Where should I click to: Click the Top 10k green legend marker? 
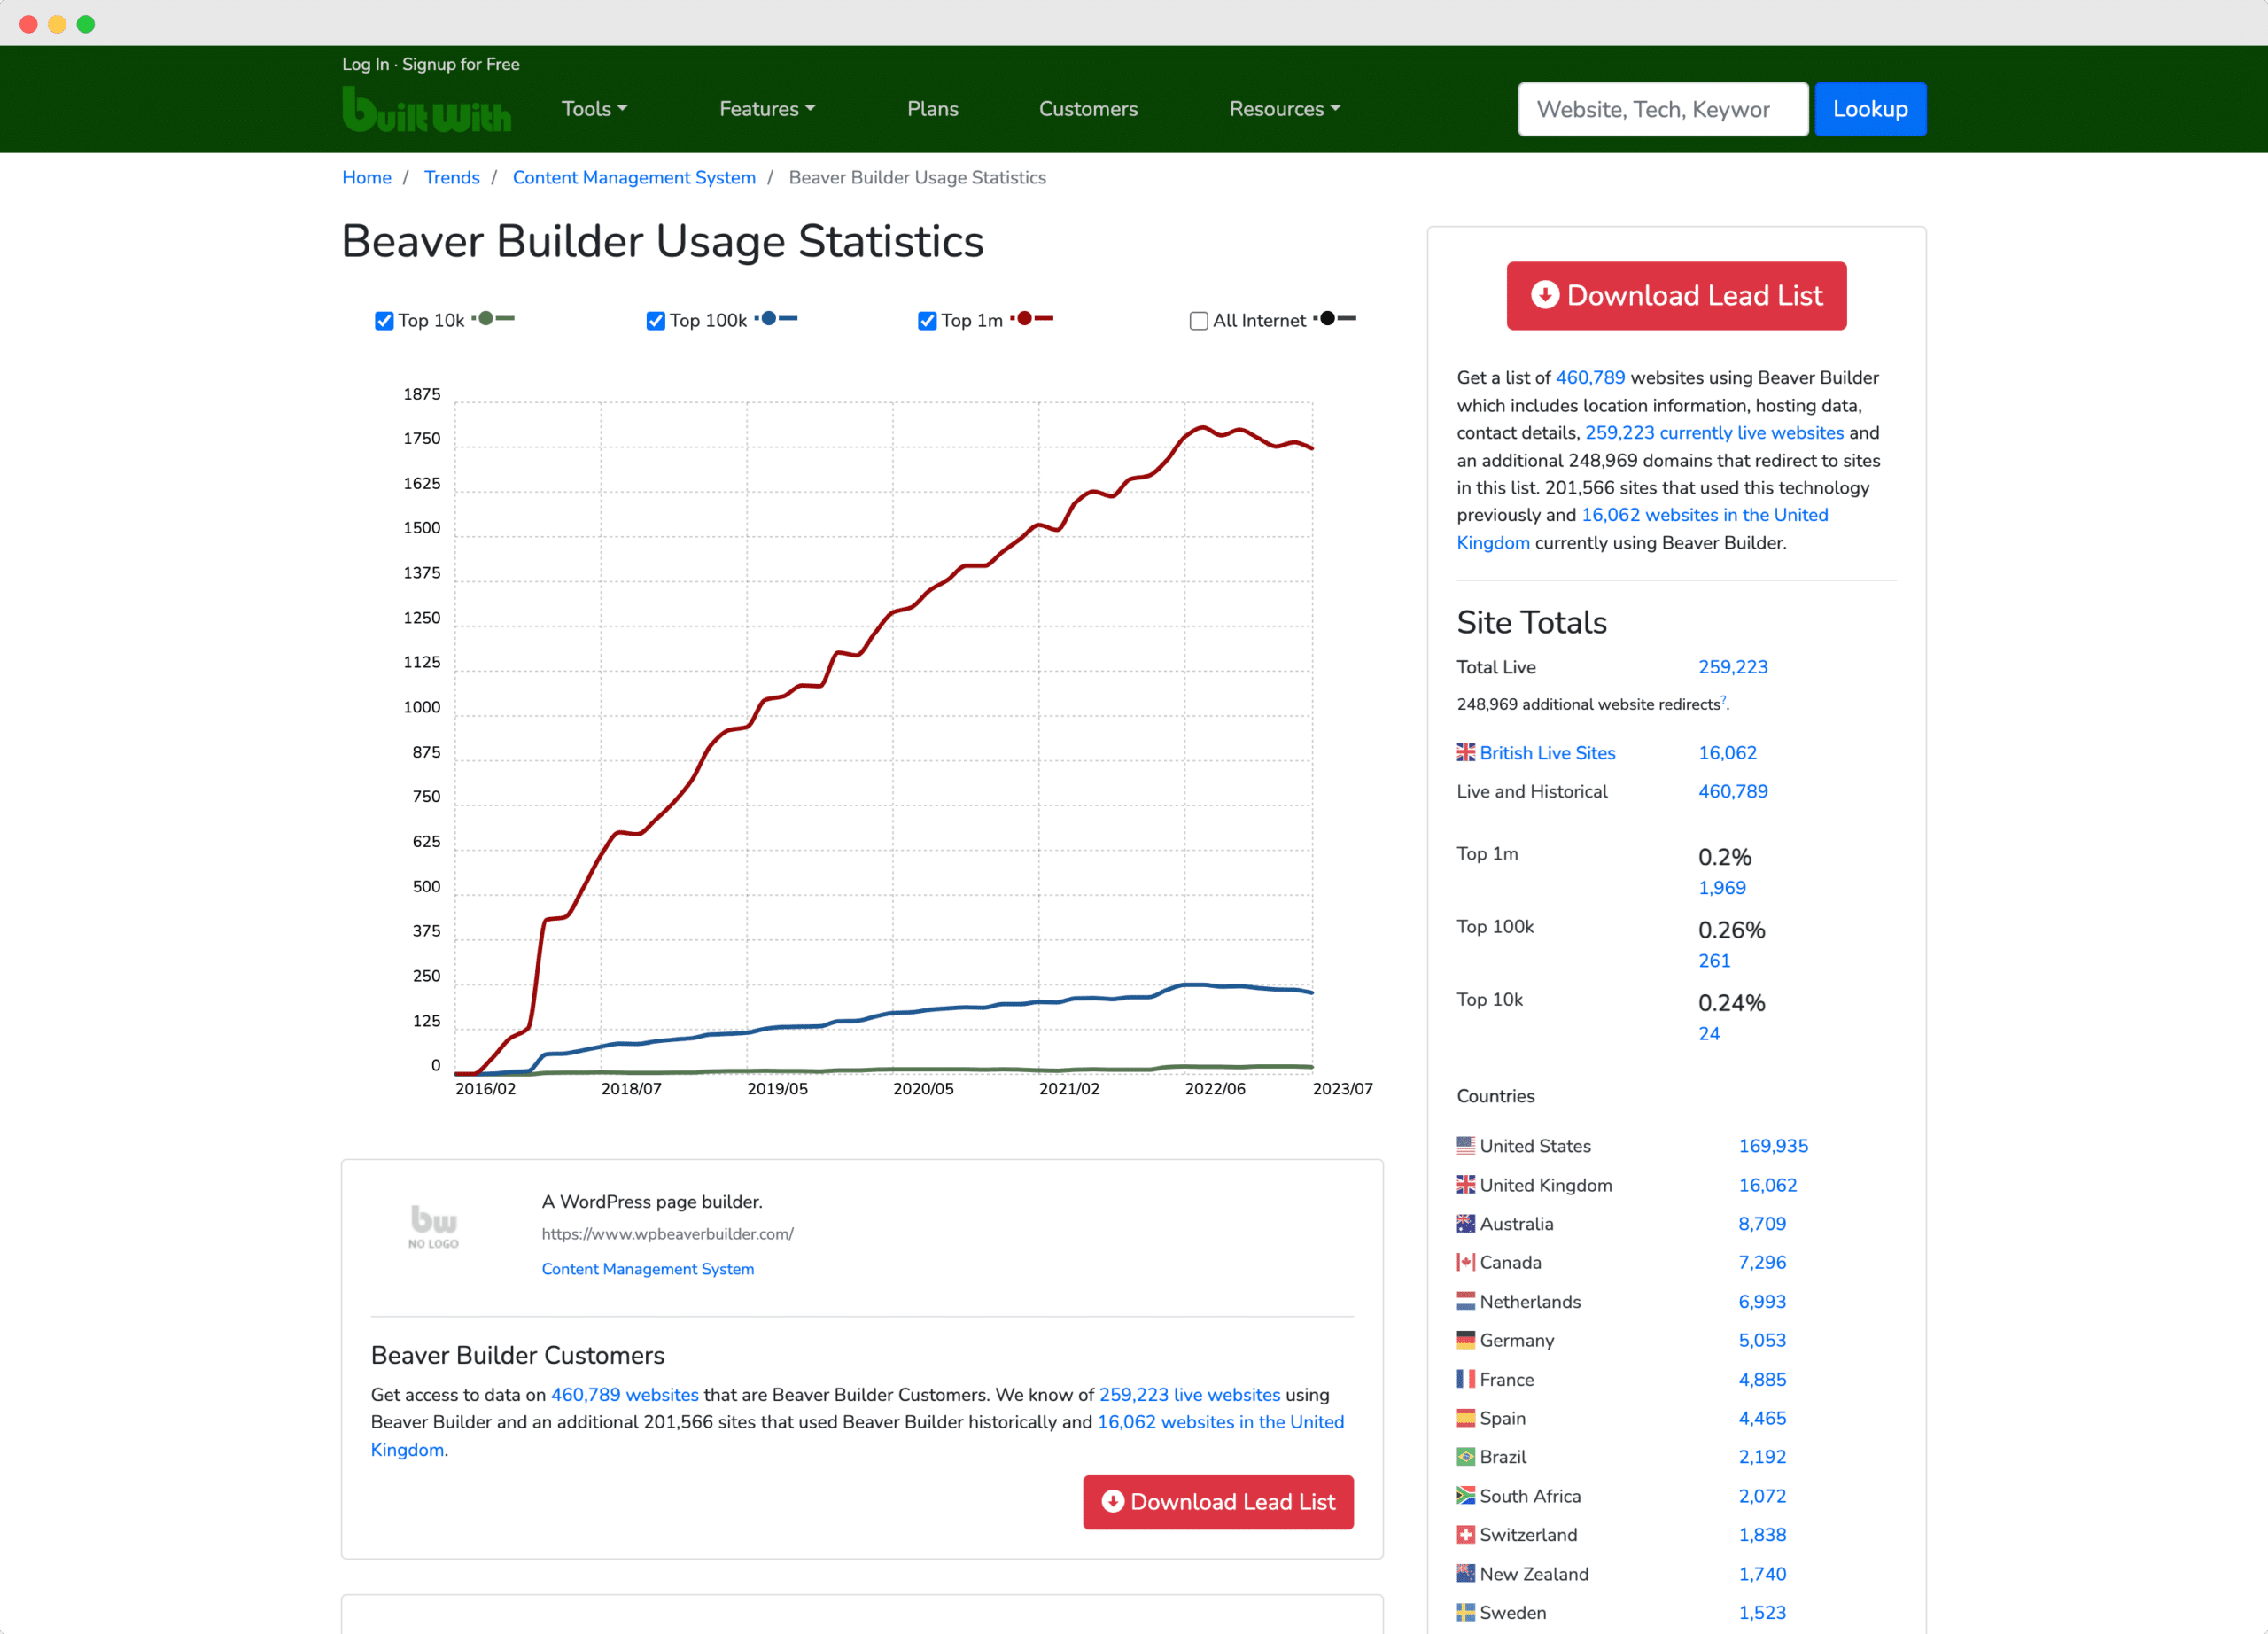493,319
